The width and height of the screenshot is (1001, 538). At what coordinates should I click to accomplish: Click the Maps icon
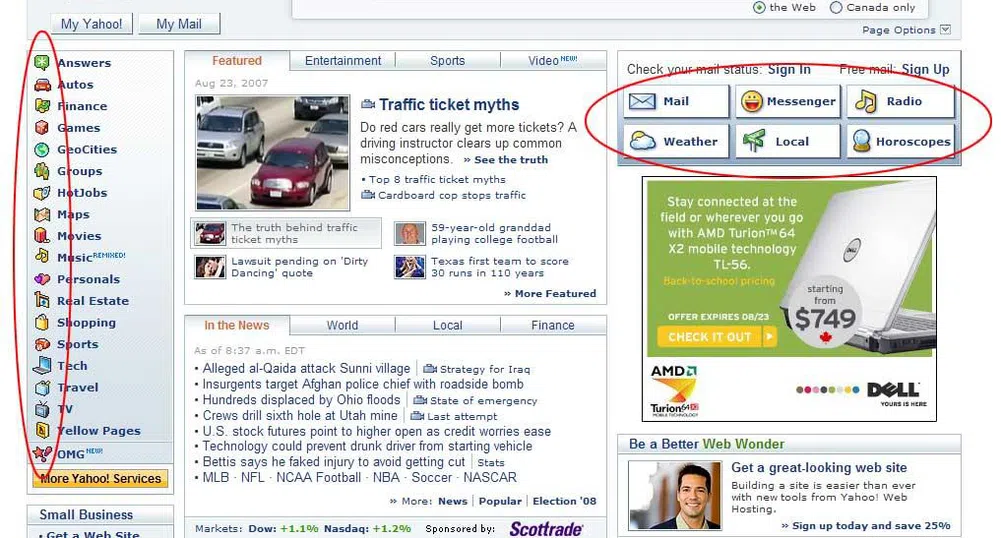42,214
